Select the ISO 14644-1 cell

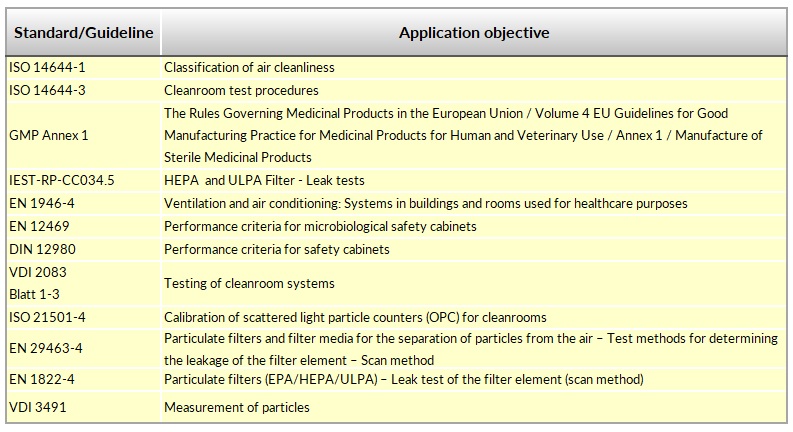tap(48, 68)
